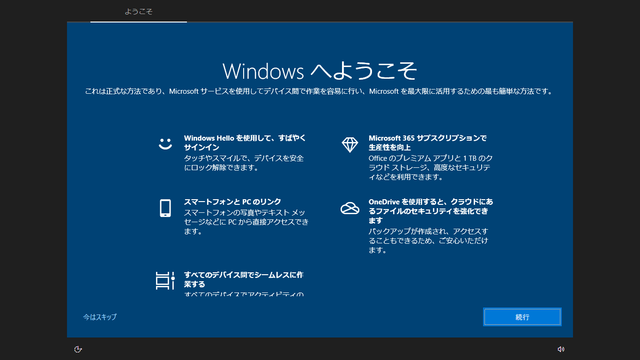This screenshot has width=640, height=360.
Task: Click the バックアップが作成され description text
Action: (x=428, y=241)
